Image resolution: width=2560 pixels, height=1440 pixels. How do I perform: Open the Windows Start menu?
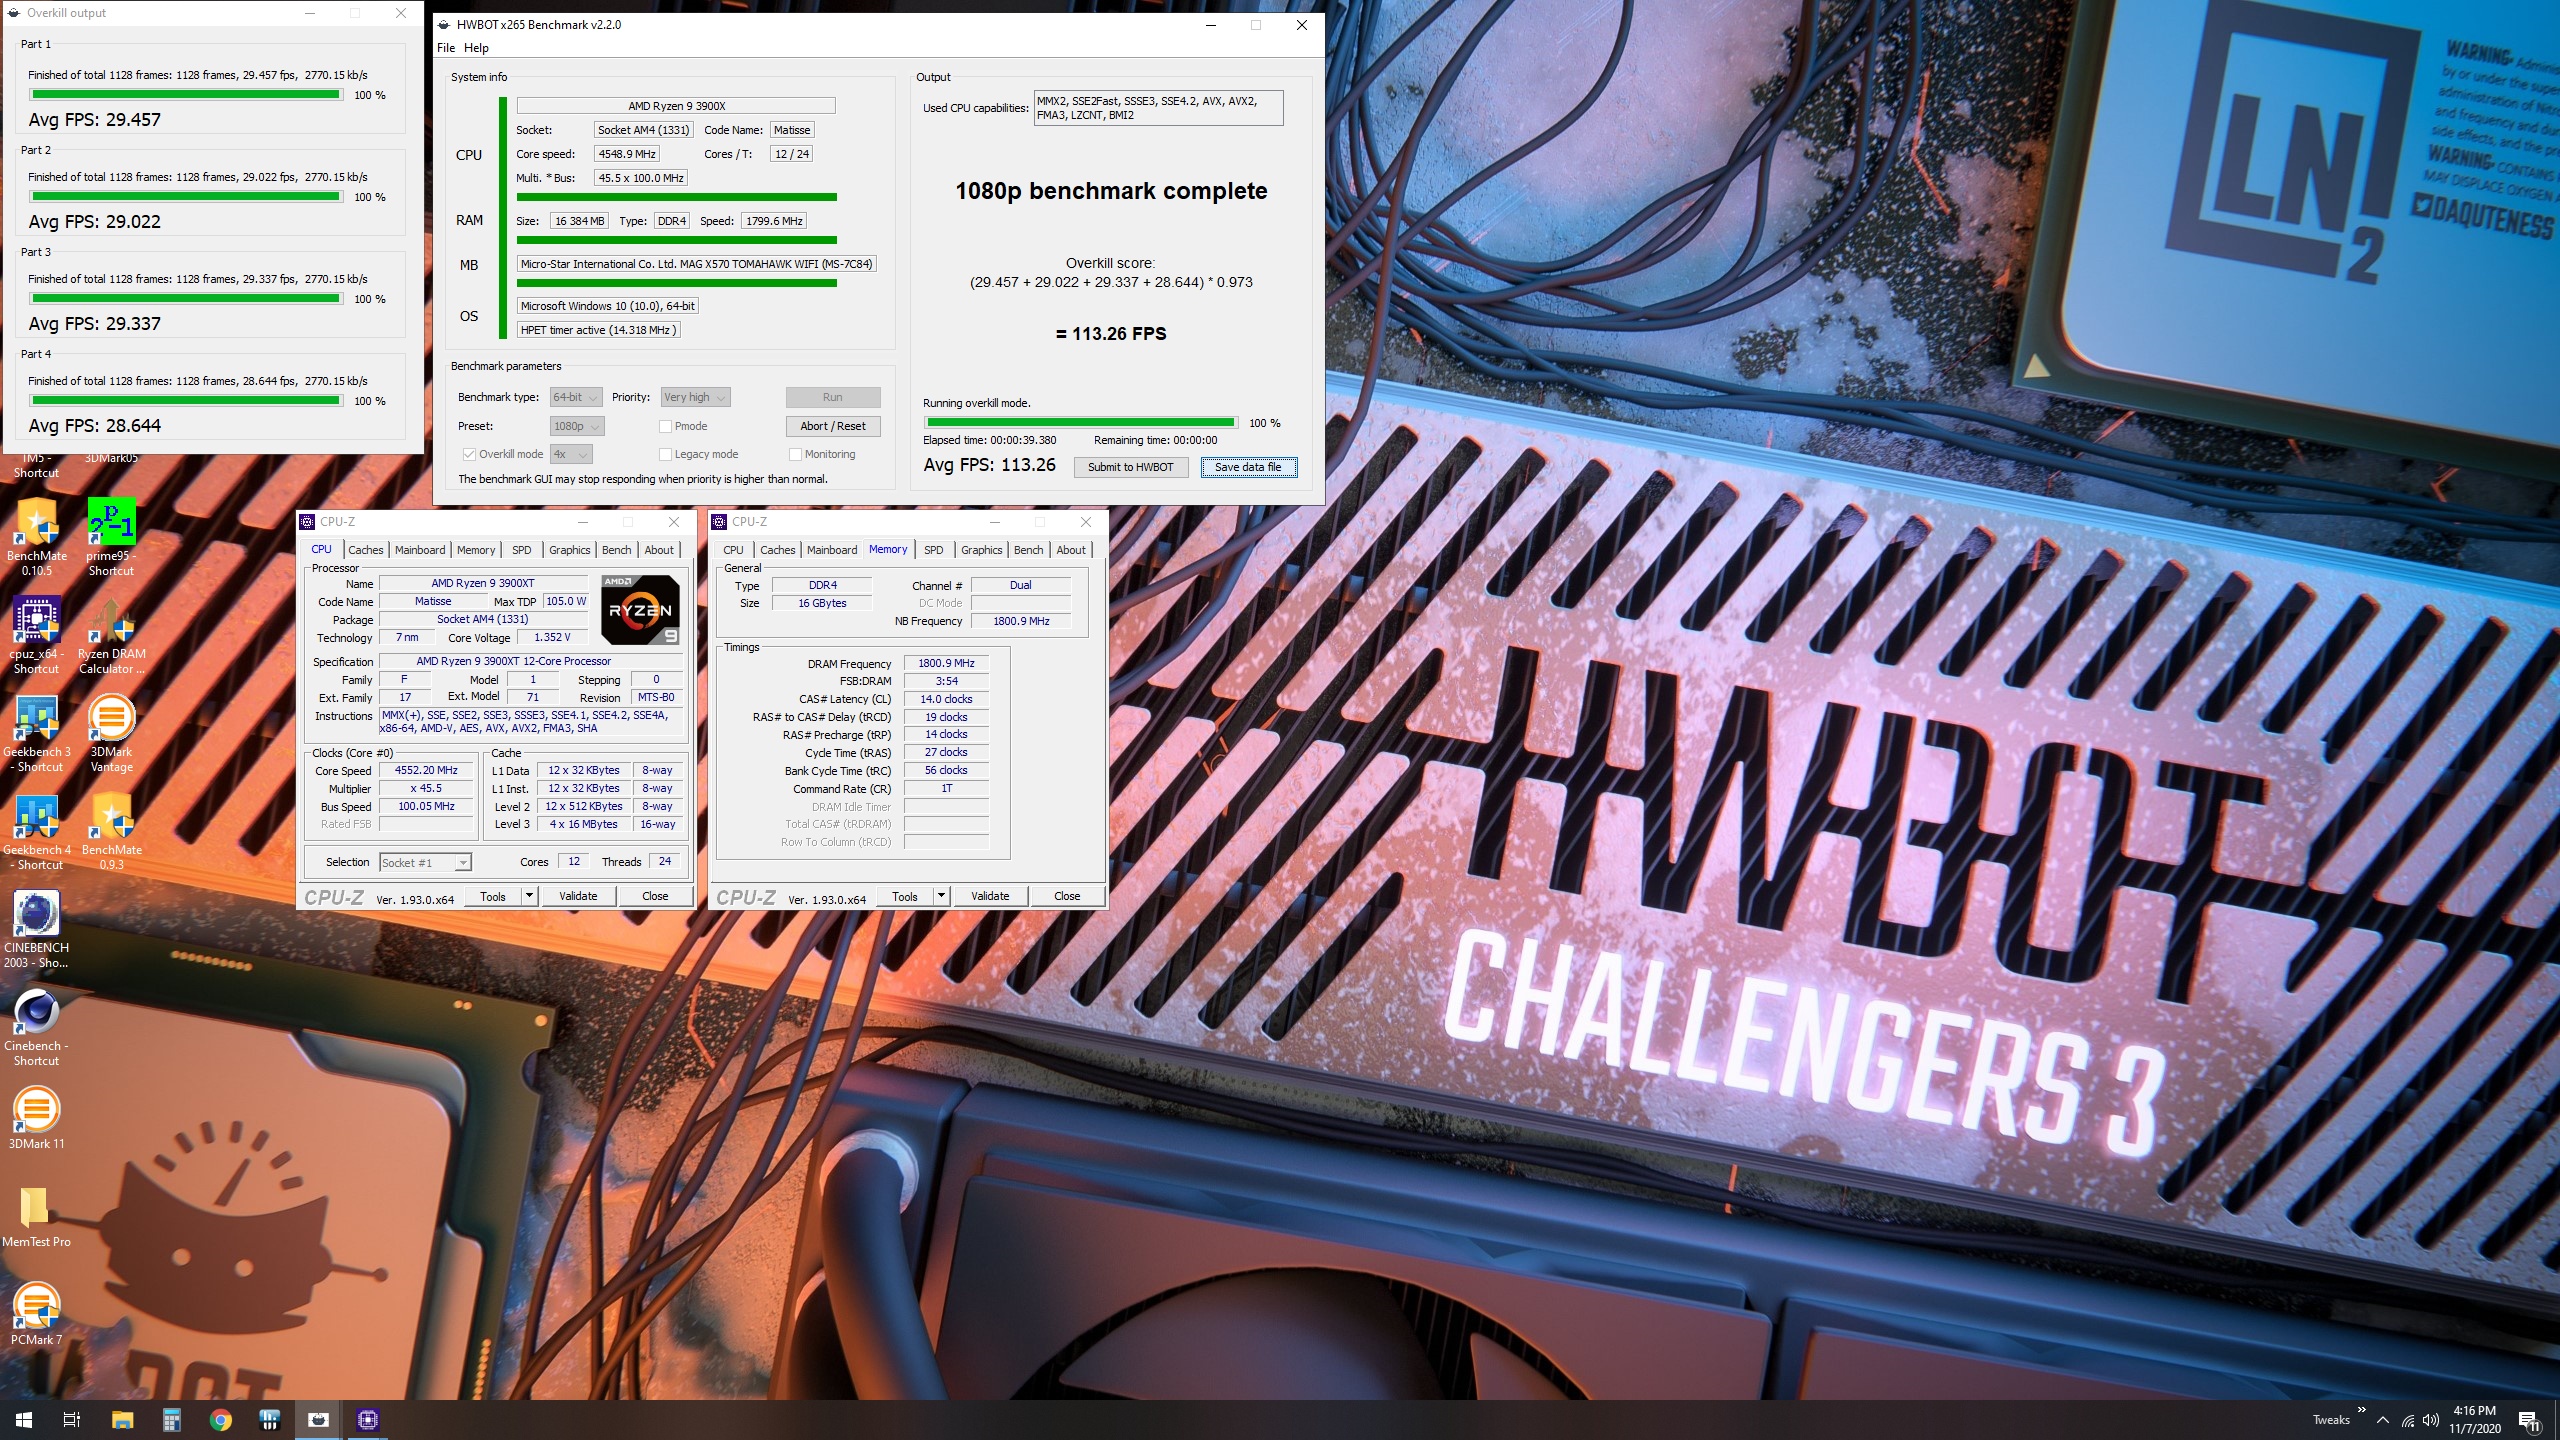(x=24, y=1420)
